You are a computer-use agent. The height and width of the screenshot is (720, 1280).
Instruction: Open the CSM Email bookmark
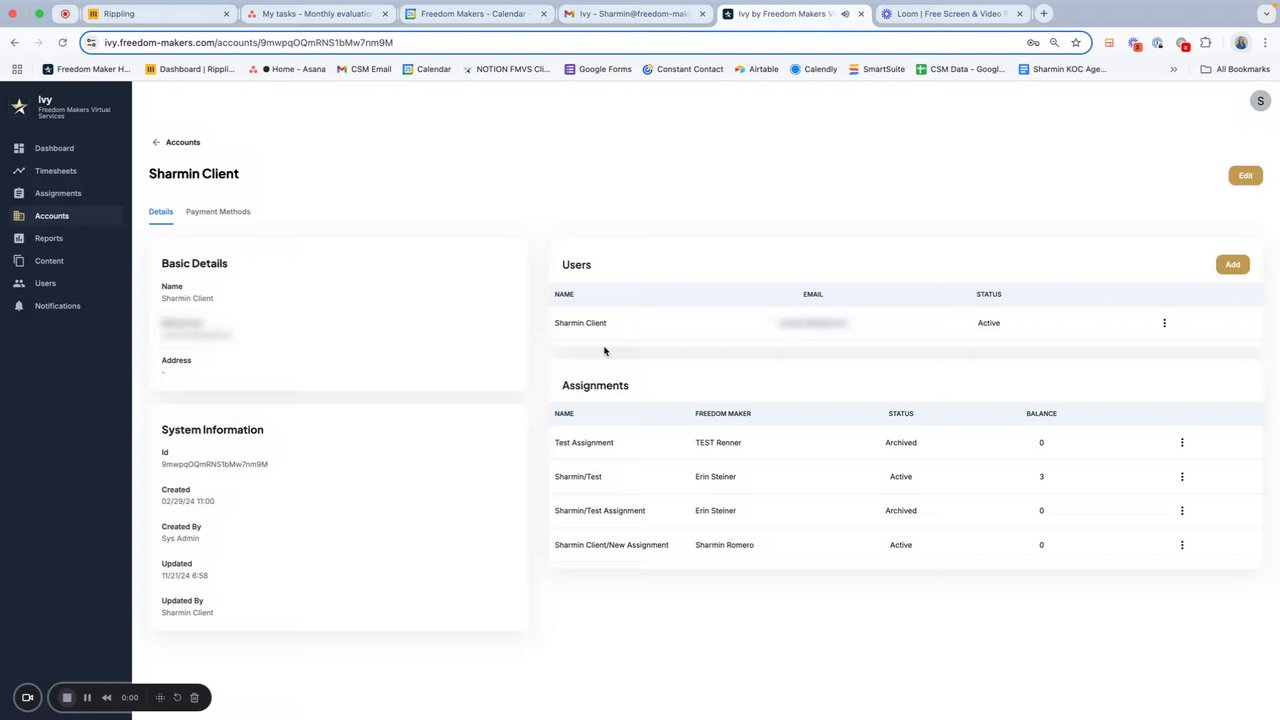(x=364, y=69)
